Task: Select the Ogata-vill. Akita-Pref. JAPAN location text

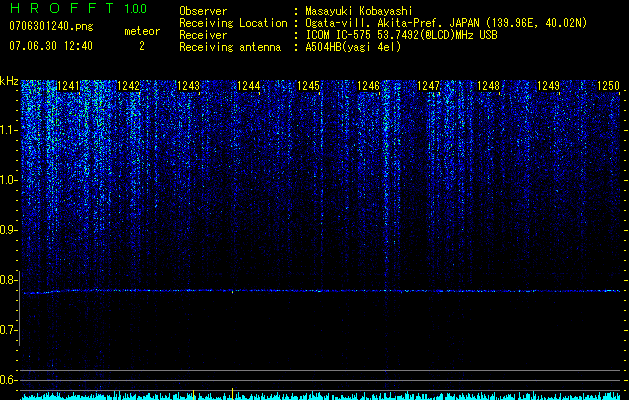Action: [446, 23]
